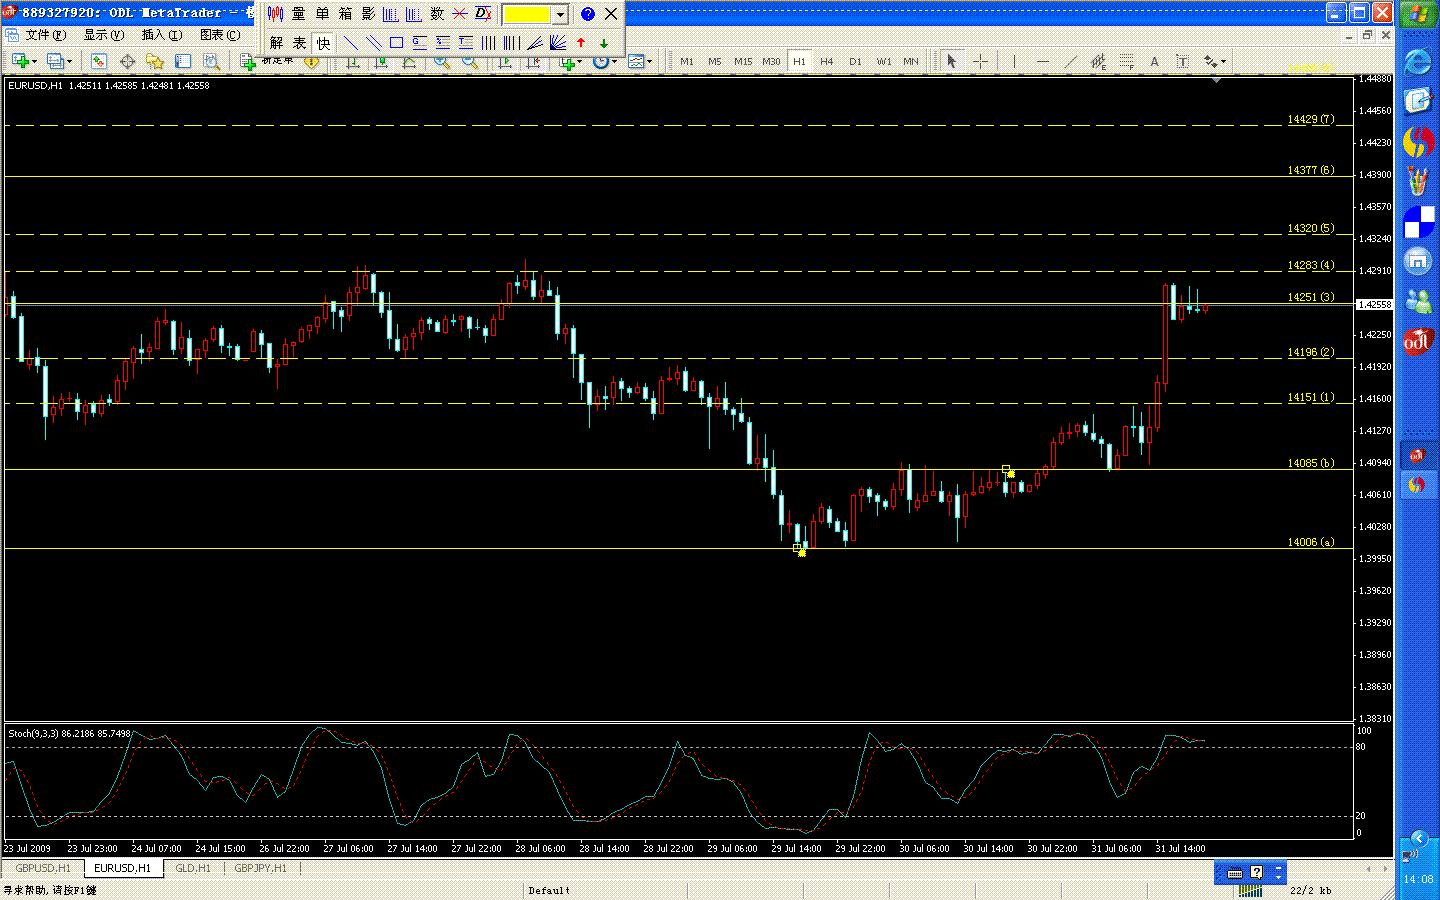Click the red up arrow icon
This screenshot has width=1440, height=900.
[581, 43]
